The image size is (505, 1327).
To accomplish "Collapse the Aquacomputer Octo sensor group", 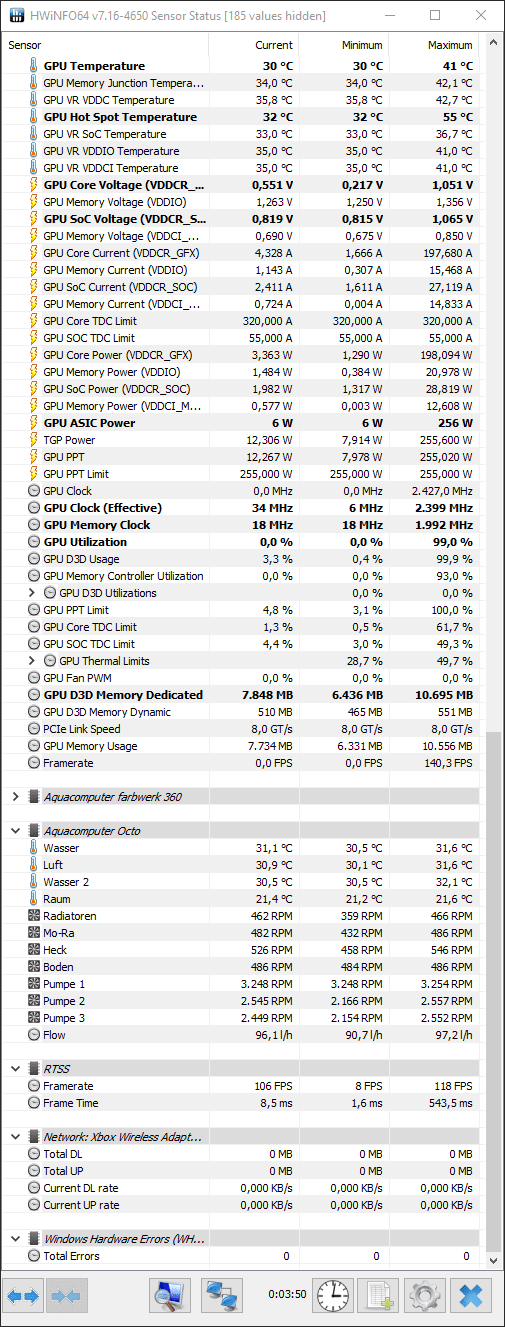I will click(x=15, y=831).
